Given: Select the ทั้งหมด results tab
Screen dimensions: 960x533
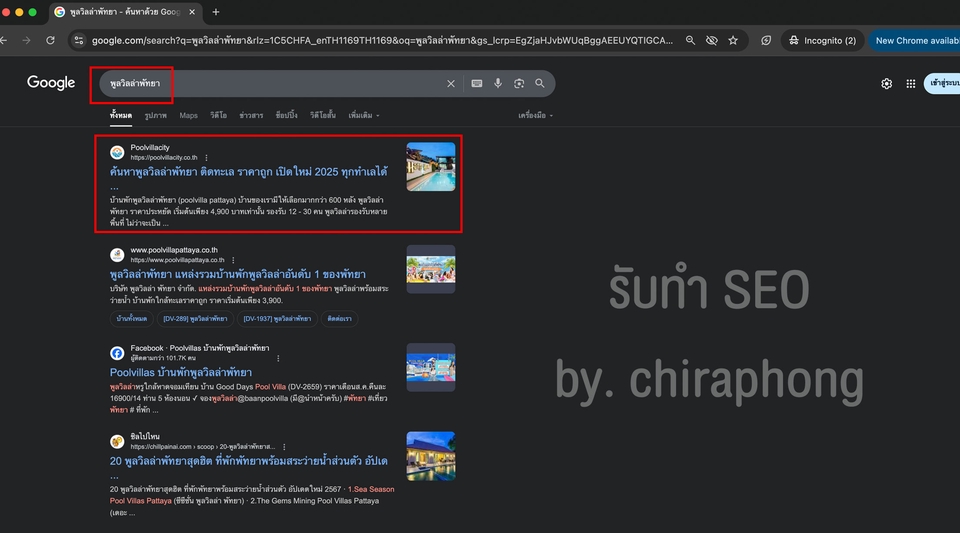Looking at the screenshot, I should click(x=121, y=115).
